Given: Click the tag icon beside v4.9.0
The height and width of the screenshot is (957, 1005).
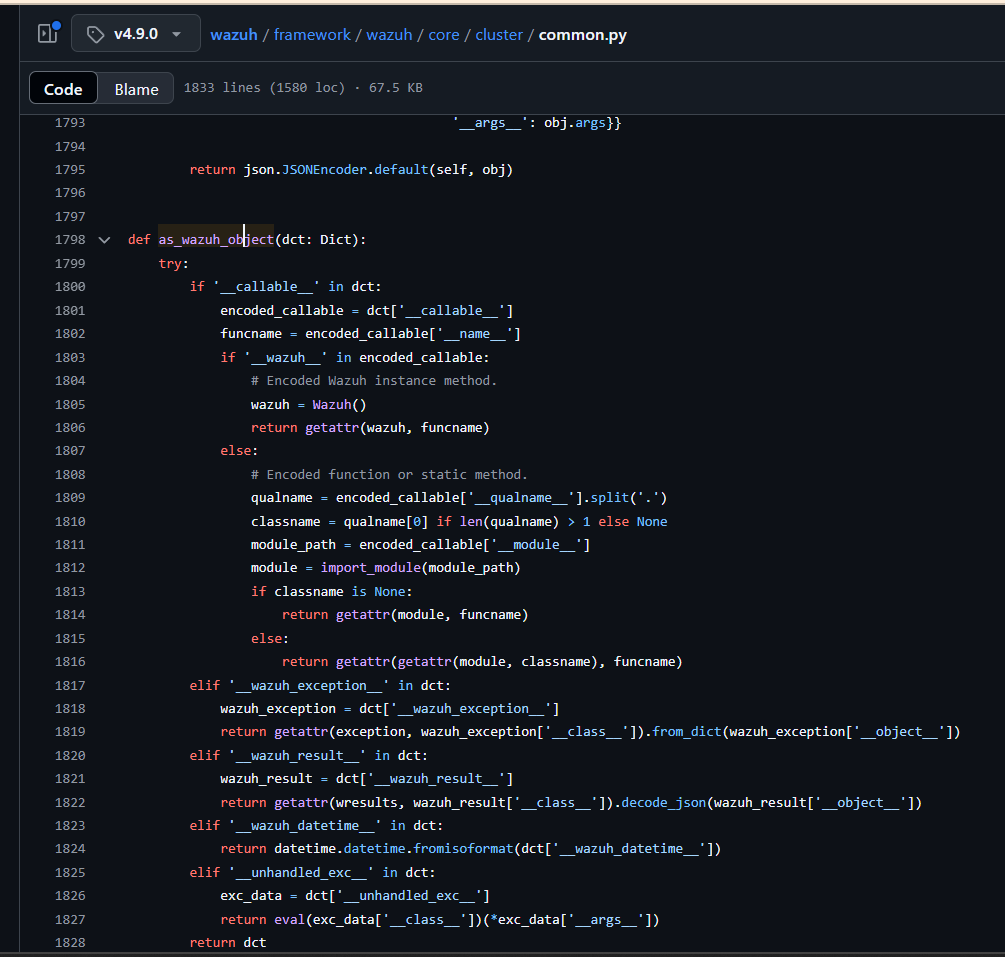Looking at the screenshot, I should click(x=96, y=35).
